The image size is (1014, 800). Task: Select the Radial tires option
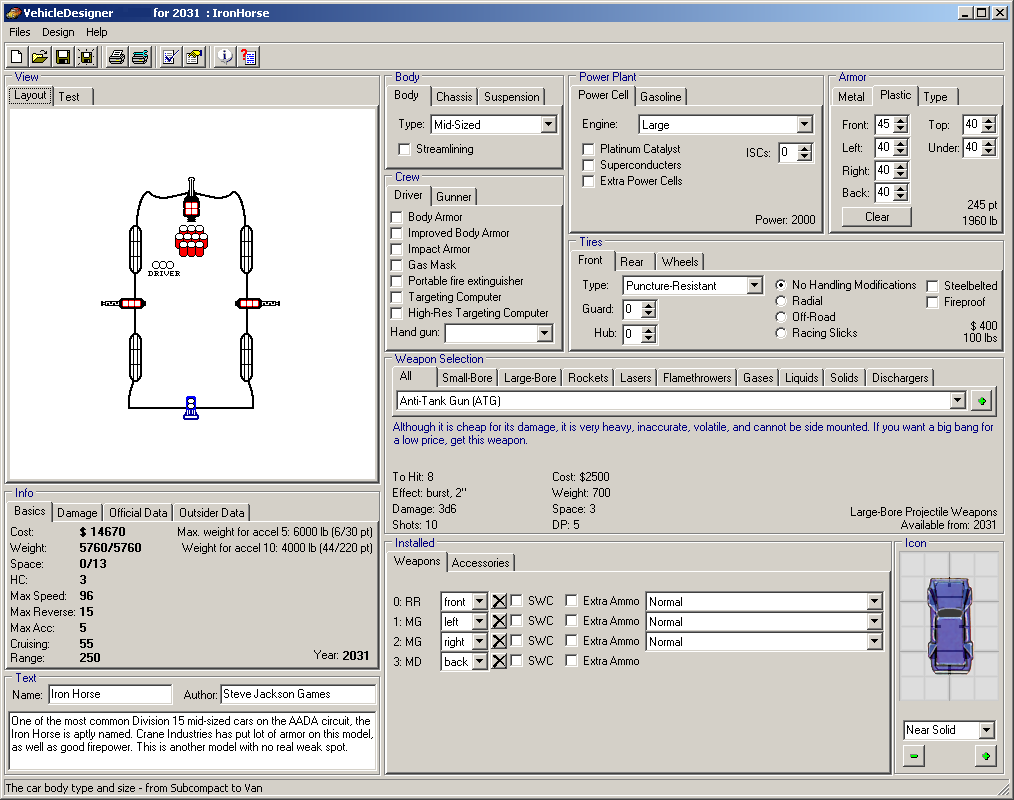[x=782, y=301]
